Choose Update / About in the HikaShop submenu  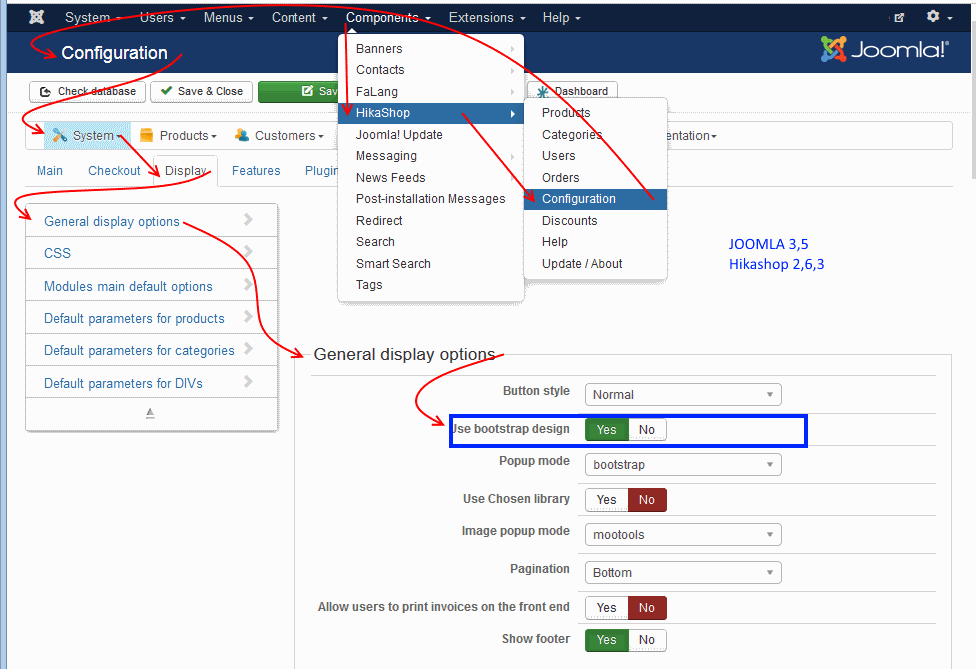[596, 263]
